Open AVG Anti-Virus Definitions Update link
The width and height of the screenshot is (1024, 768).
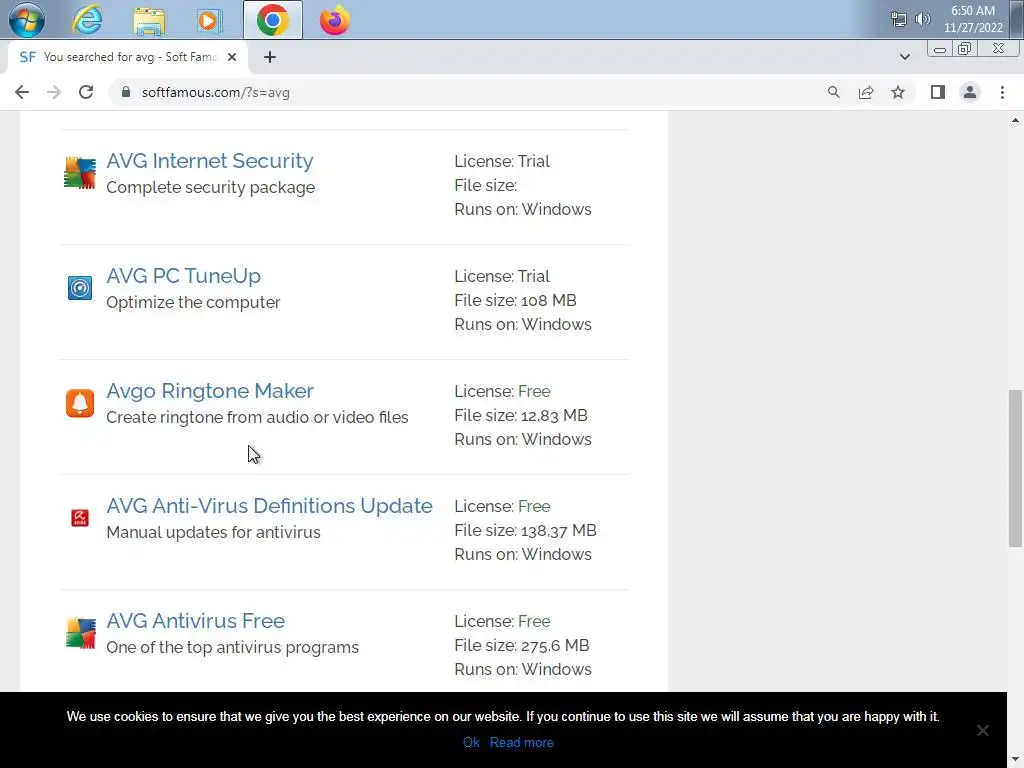click(269, 505)
